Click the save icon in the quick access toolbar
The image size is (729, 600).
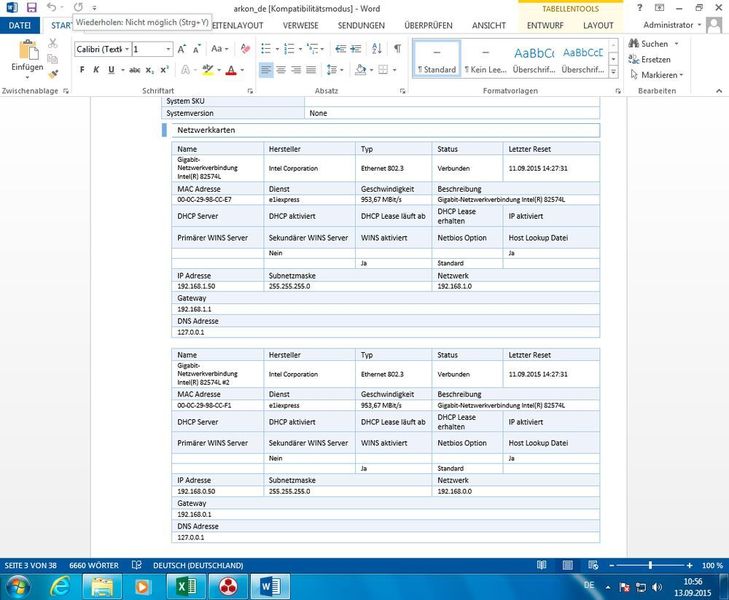point(30,7)
